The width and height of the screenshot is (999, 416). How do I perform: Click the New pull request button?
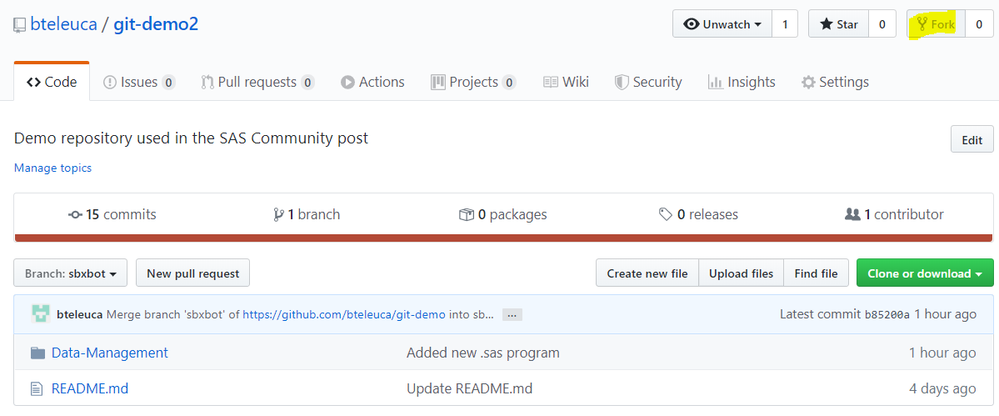(x=192, y=273)
